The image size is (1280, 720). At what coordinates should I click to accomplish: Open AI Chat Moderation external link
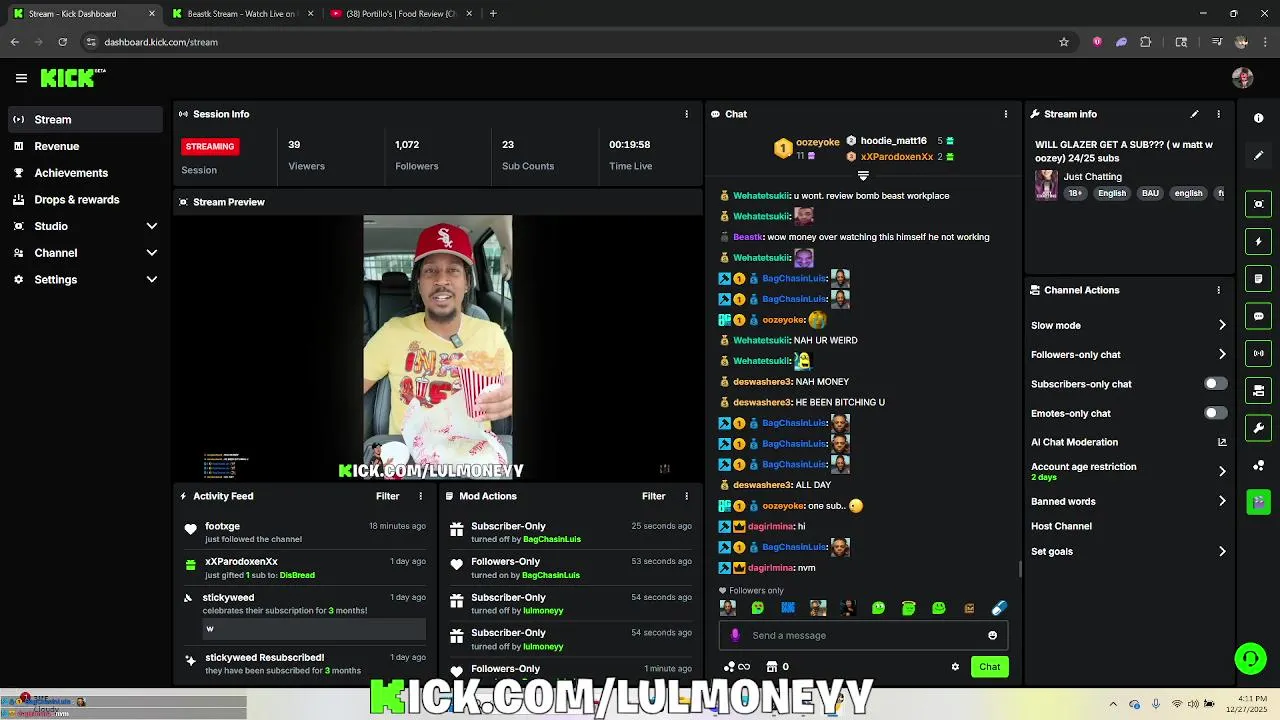(x=1222, y=442)
